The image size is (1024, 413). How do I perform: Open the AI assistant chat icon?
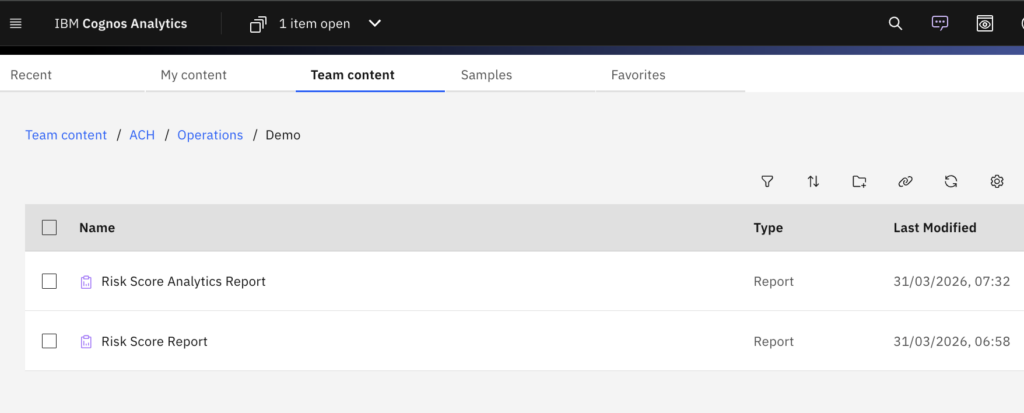coord(939,24)
